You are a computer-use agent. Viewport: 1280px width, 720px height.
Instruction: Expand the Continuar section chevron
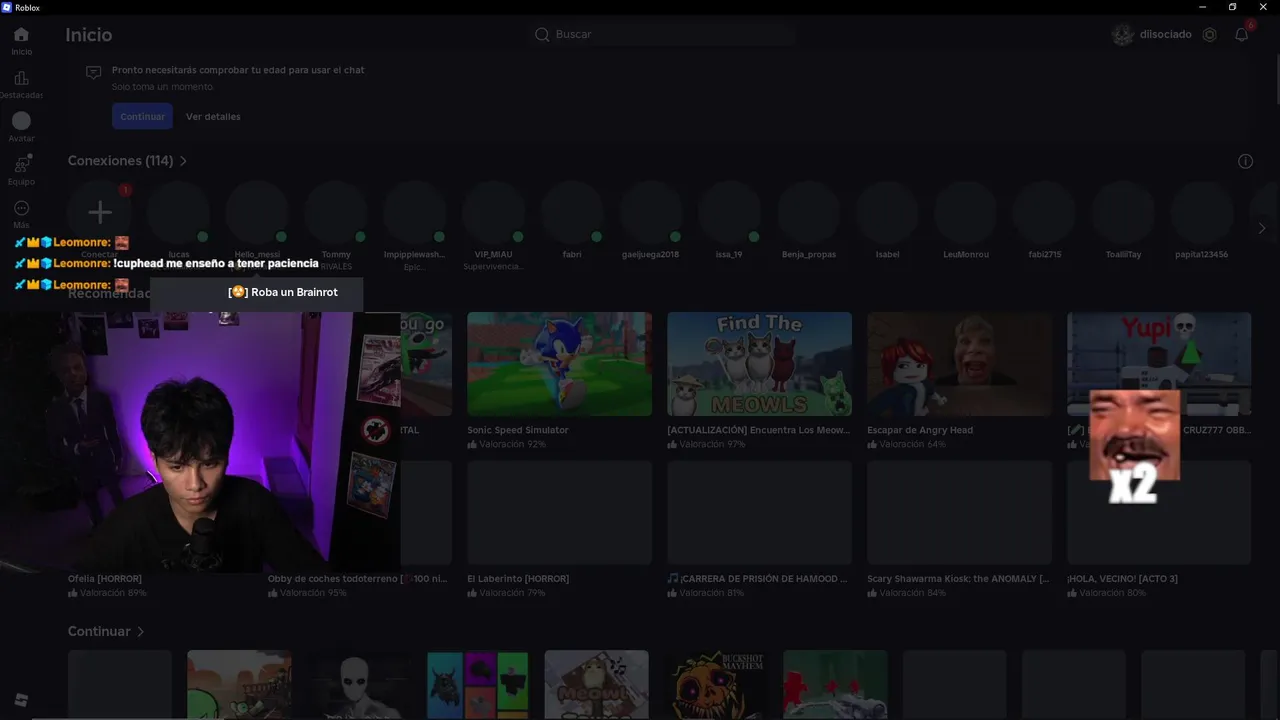140,632
